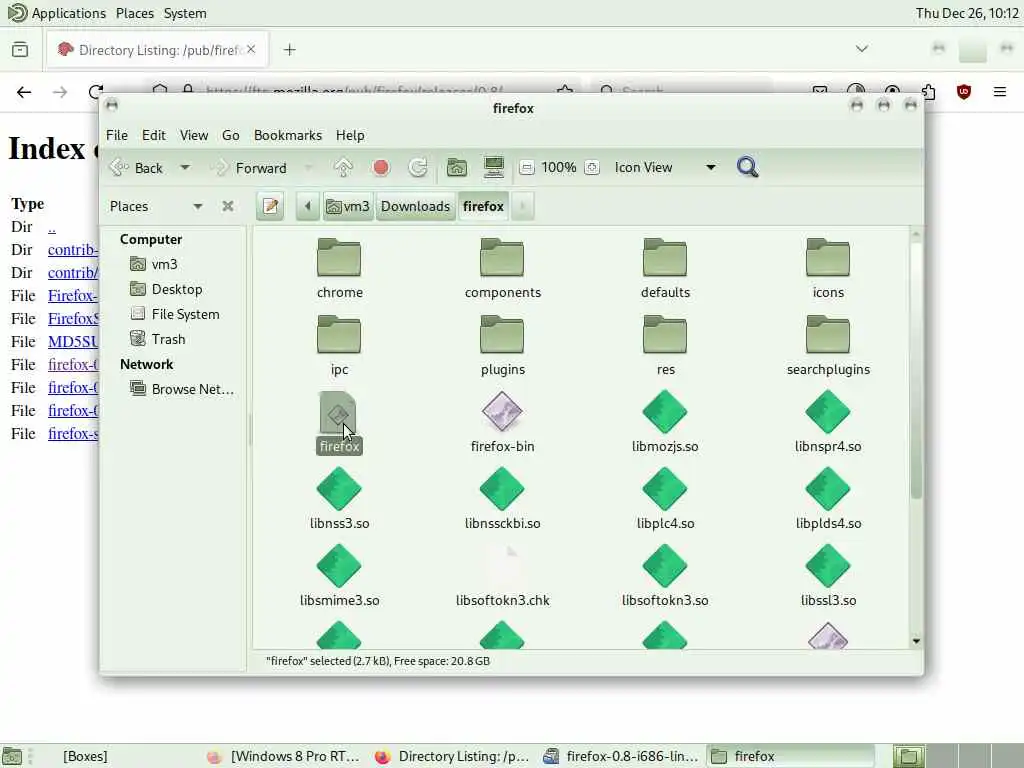The height and width of the screenshot is (768, 1024).
Task: Select the libplc4.so file
Action: point(665,499)
